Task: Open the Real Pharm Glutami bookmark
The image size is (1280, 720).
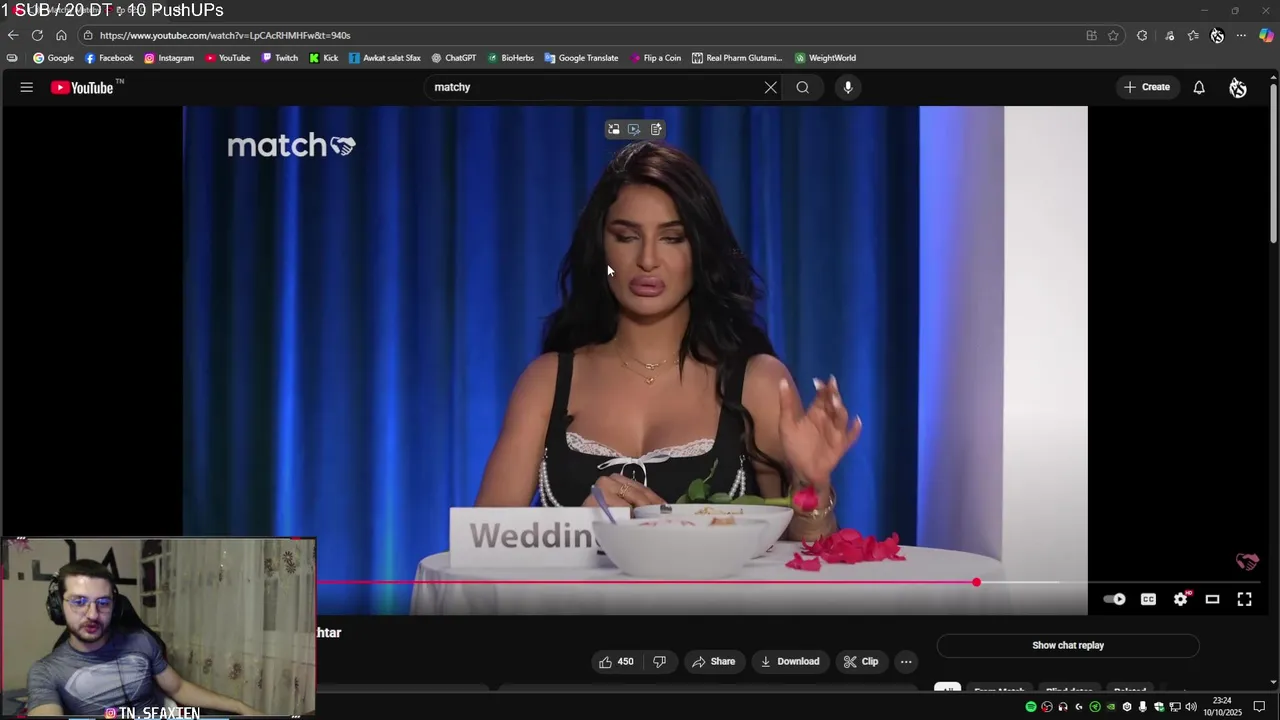Action: point(737,58)
